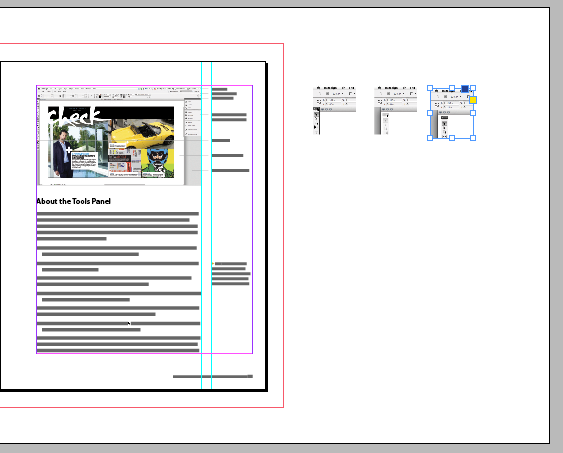Click the footer text line at page bottom
The width and height of the screenshot is (563, 453).
click(213, 377)
